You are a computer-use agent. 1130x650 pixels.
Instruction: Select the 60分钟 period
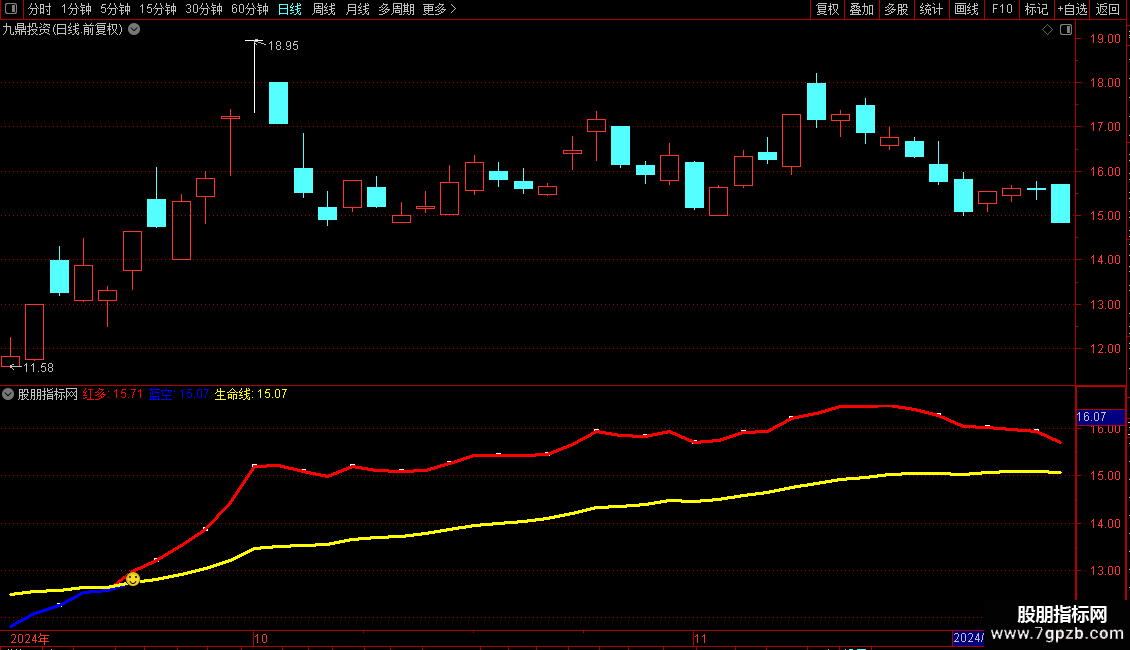[249, 9]
